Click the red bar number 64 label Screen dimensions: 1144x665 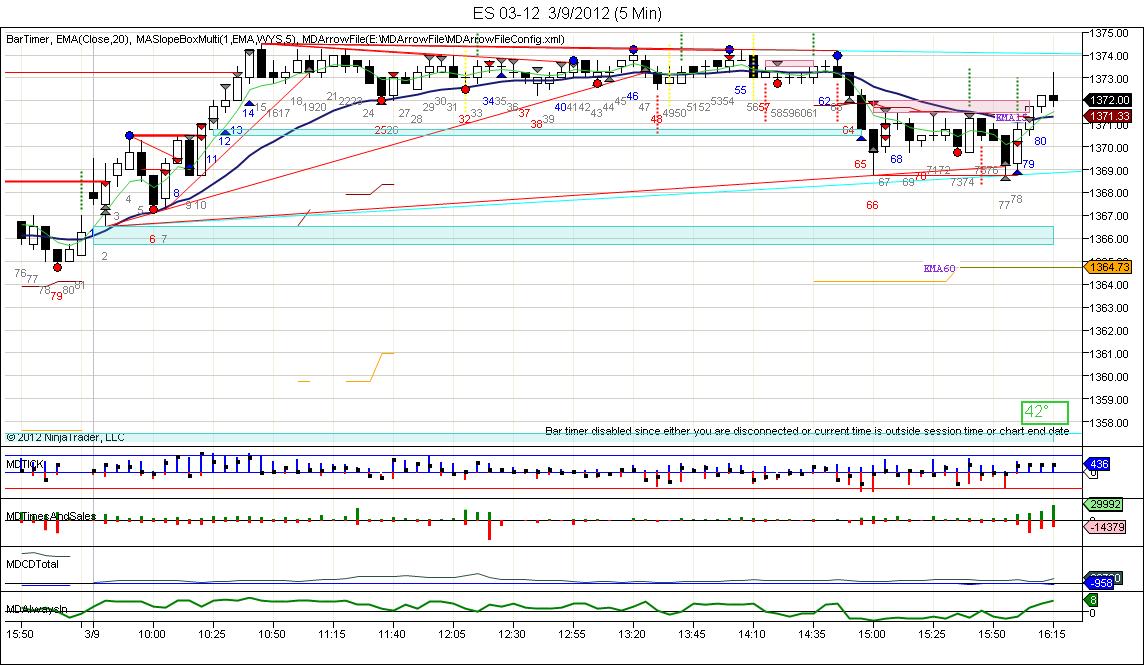848,130
